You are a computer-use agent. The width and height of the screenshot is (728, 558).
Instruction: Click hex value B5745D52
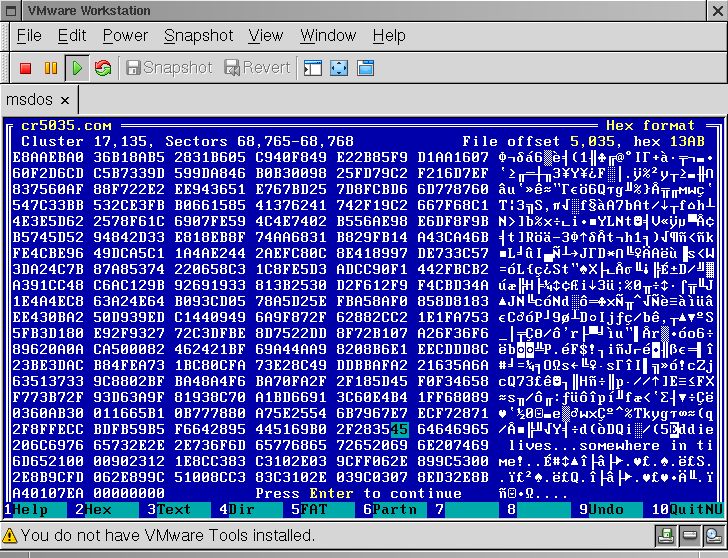point(48,237)
